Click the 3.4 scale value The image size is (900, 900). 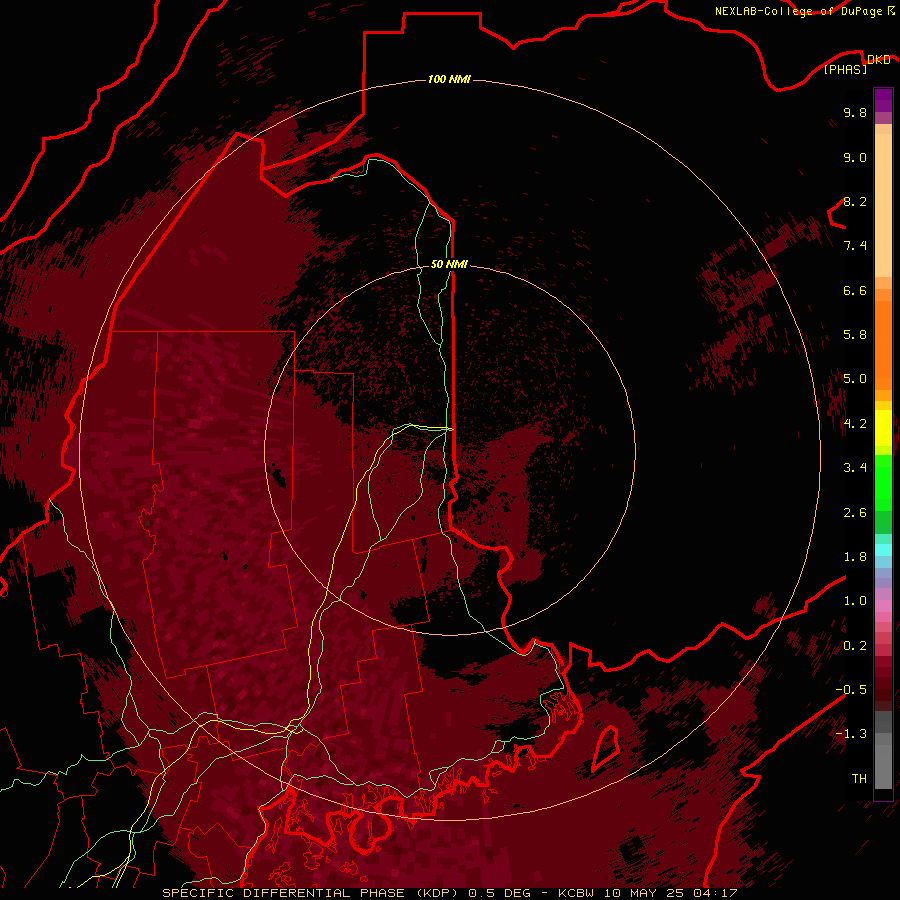point(855,468)
